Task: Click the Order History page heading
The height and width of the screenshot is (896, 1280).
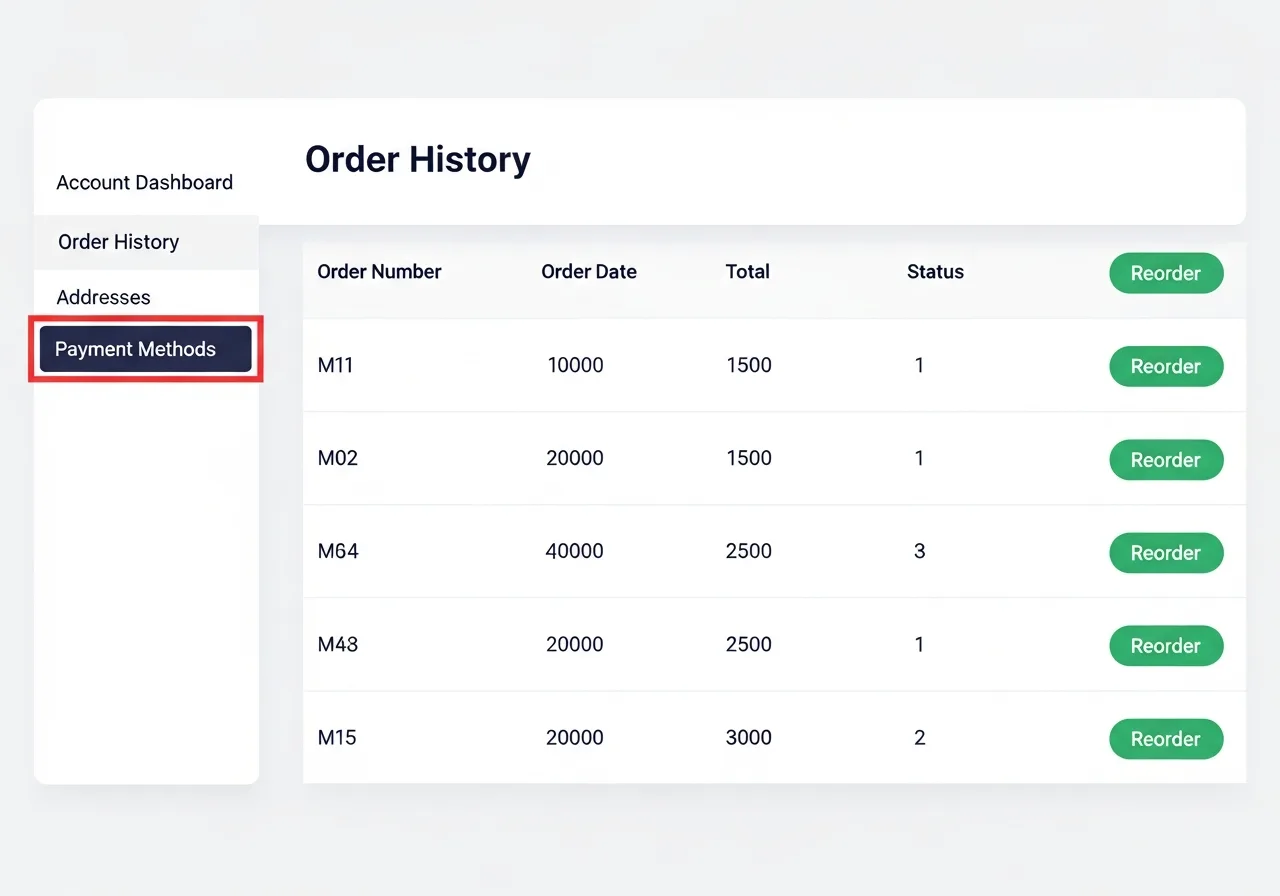Action: 417,160
